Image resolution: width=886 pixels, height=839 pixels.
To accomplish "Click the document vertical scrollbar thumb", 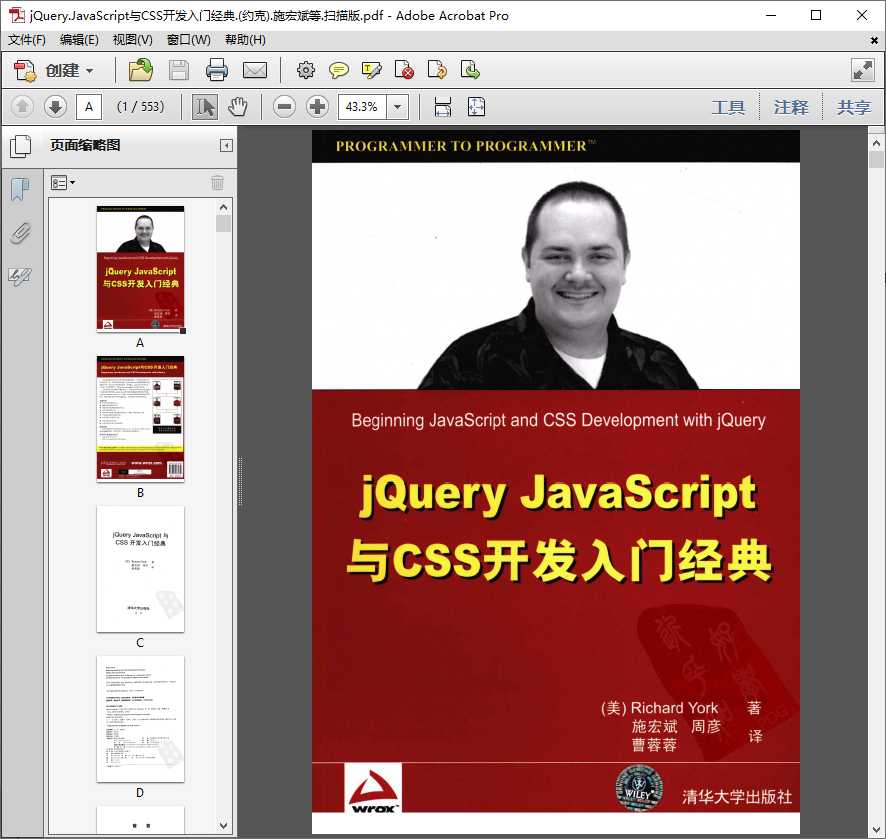I will tap(876, 160).
